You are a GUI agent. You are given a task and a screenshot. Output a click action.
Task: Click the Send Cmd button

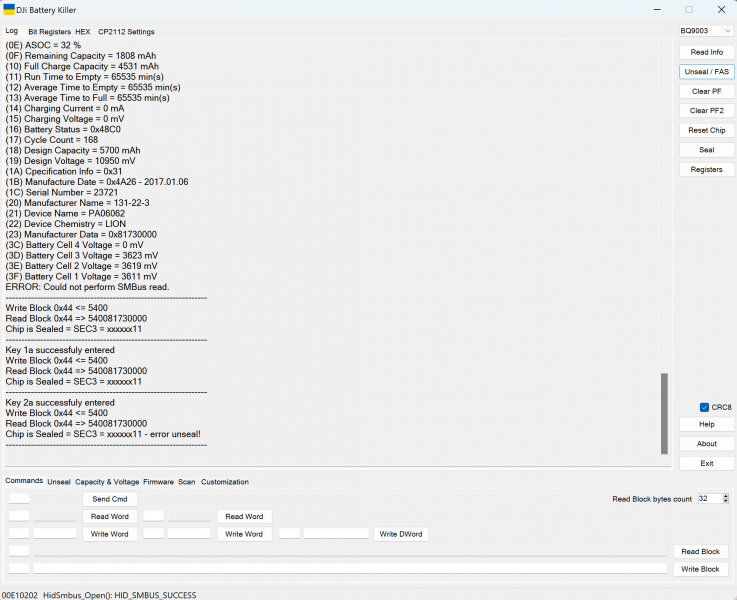(110, 499)
